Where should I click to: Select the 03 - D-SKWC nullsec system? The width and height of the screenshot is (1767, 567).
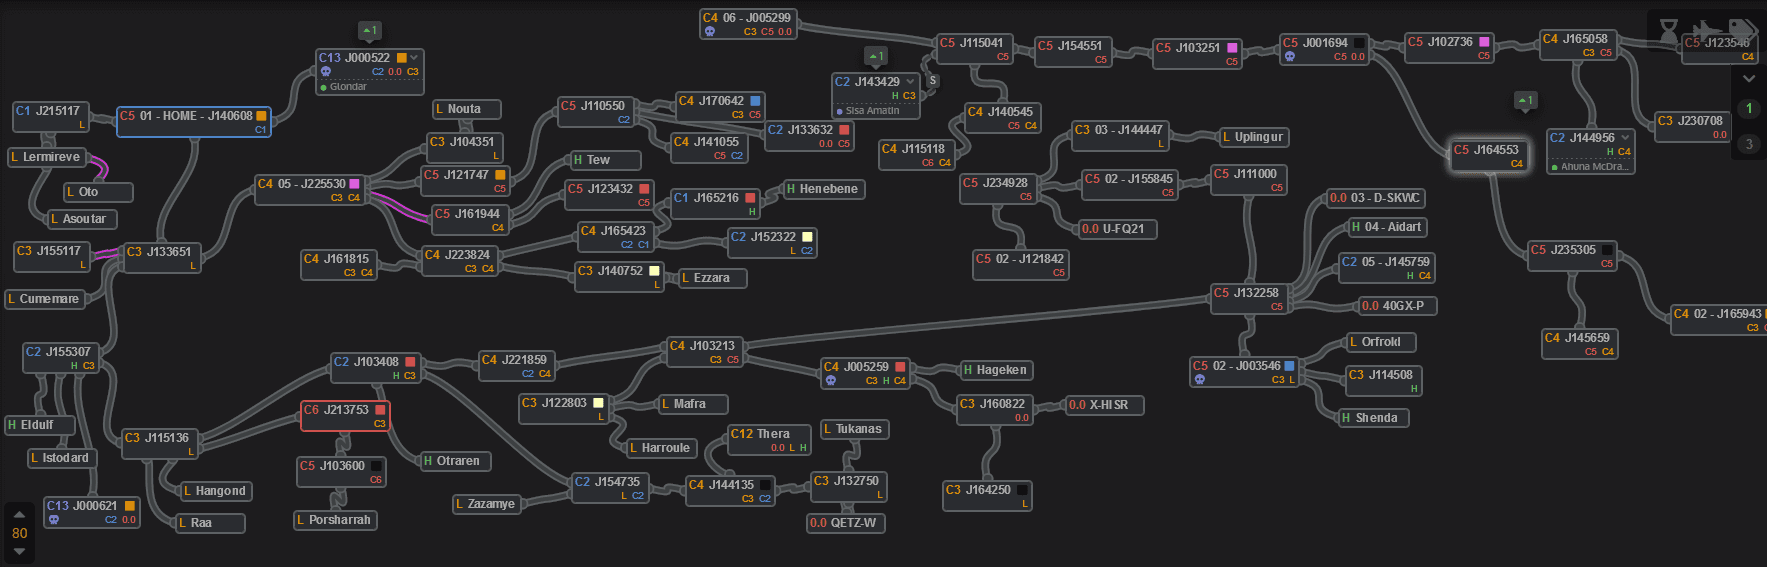click(1375, 198)
